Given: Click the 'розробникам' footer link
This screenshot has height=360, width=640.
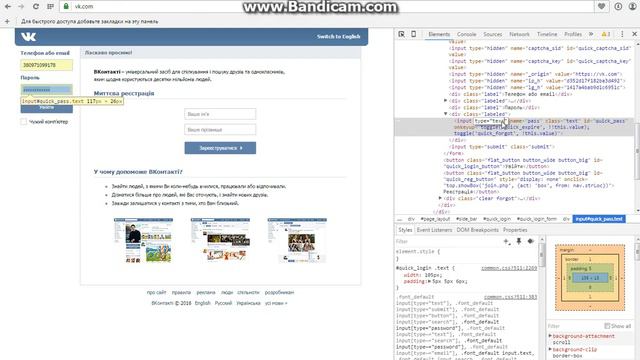Looking at the screenshot, I should coord(280,293).
